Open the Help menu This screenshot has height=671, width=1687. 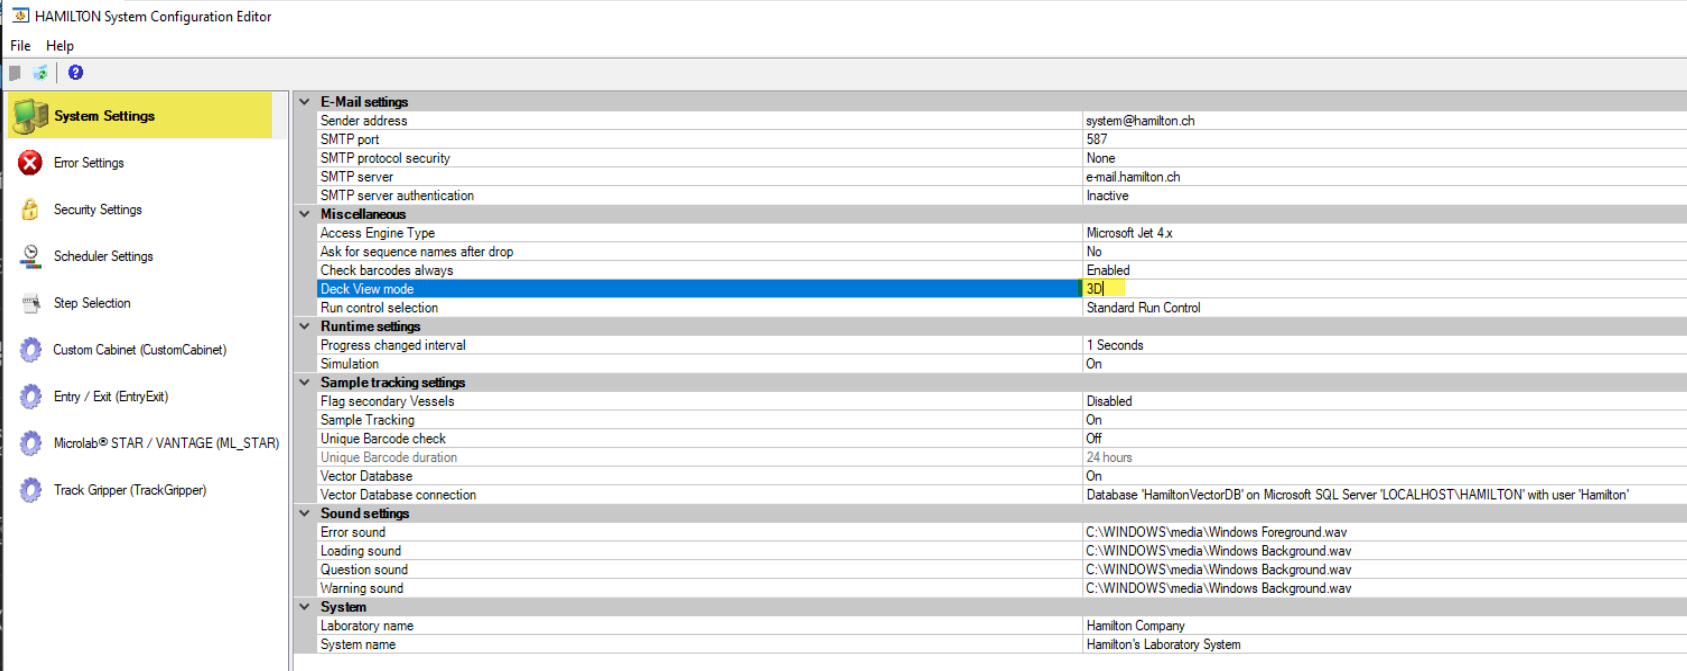click(x=60, y=46)
